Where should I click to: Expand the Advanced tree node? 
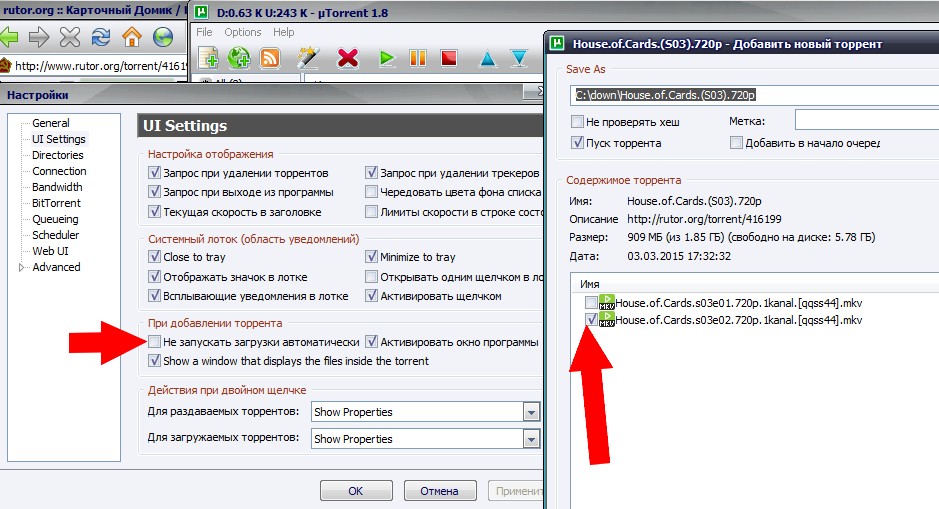pyautogui.click(x=22, y=268)
